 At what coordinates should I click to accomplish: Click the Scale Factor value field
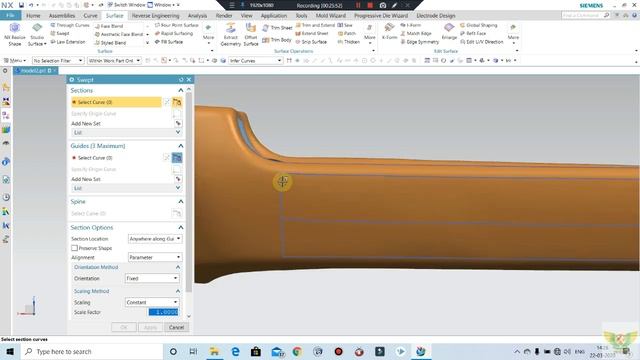163,312
